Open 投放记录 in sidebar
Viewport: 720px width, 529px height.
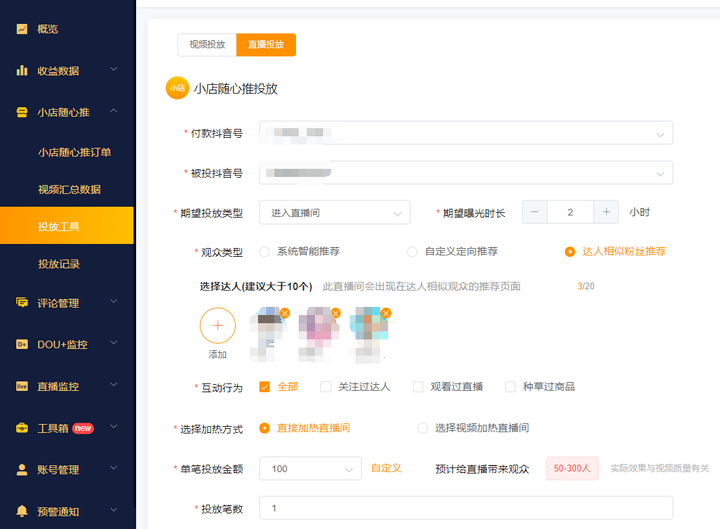[59, 264]
